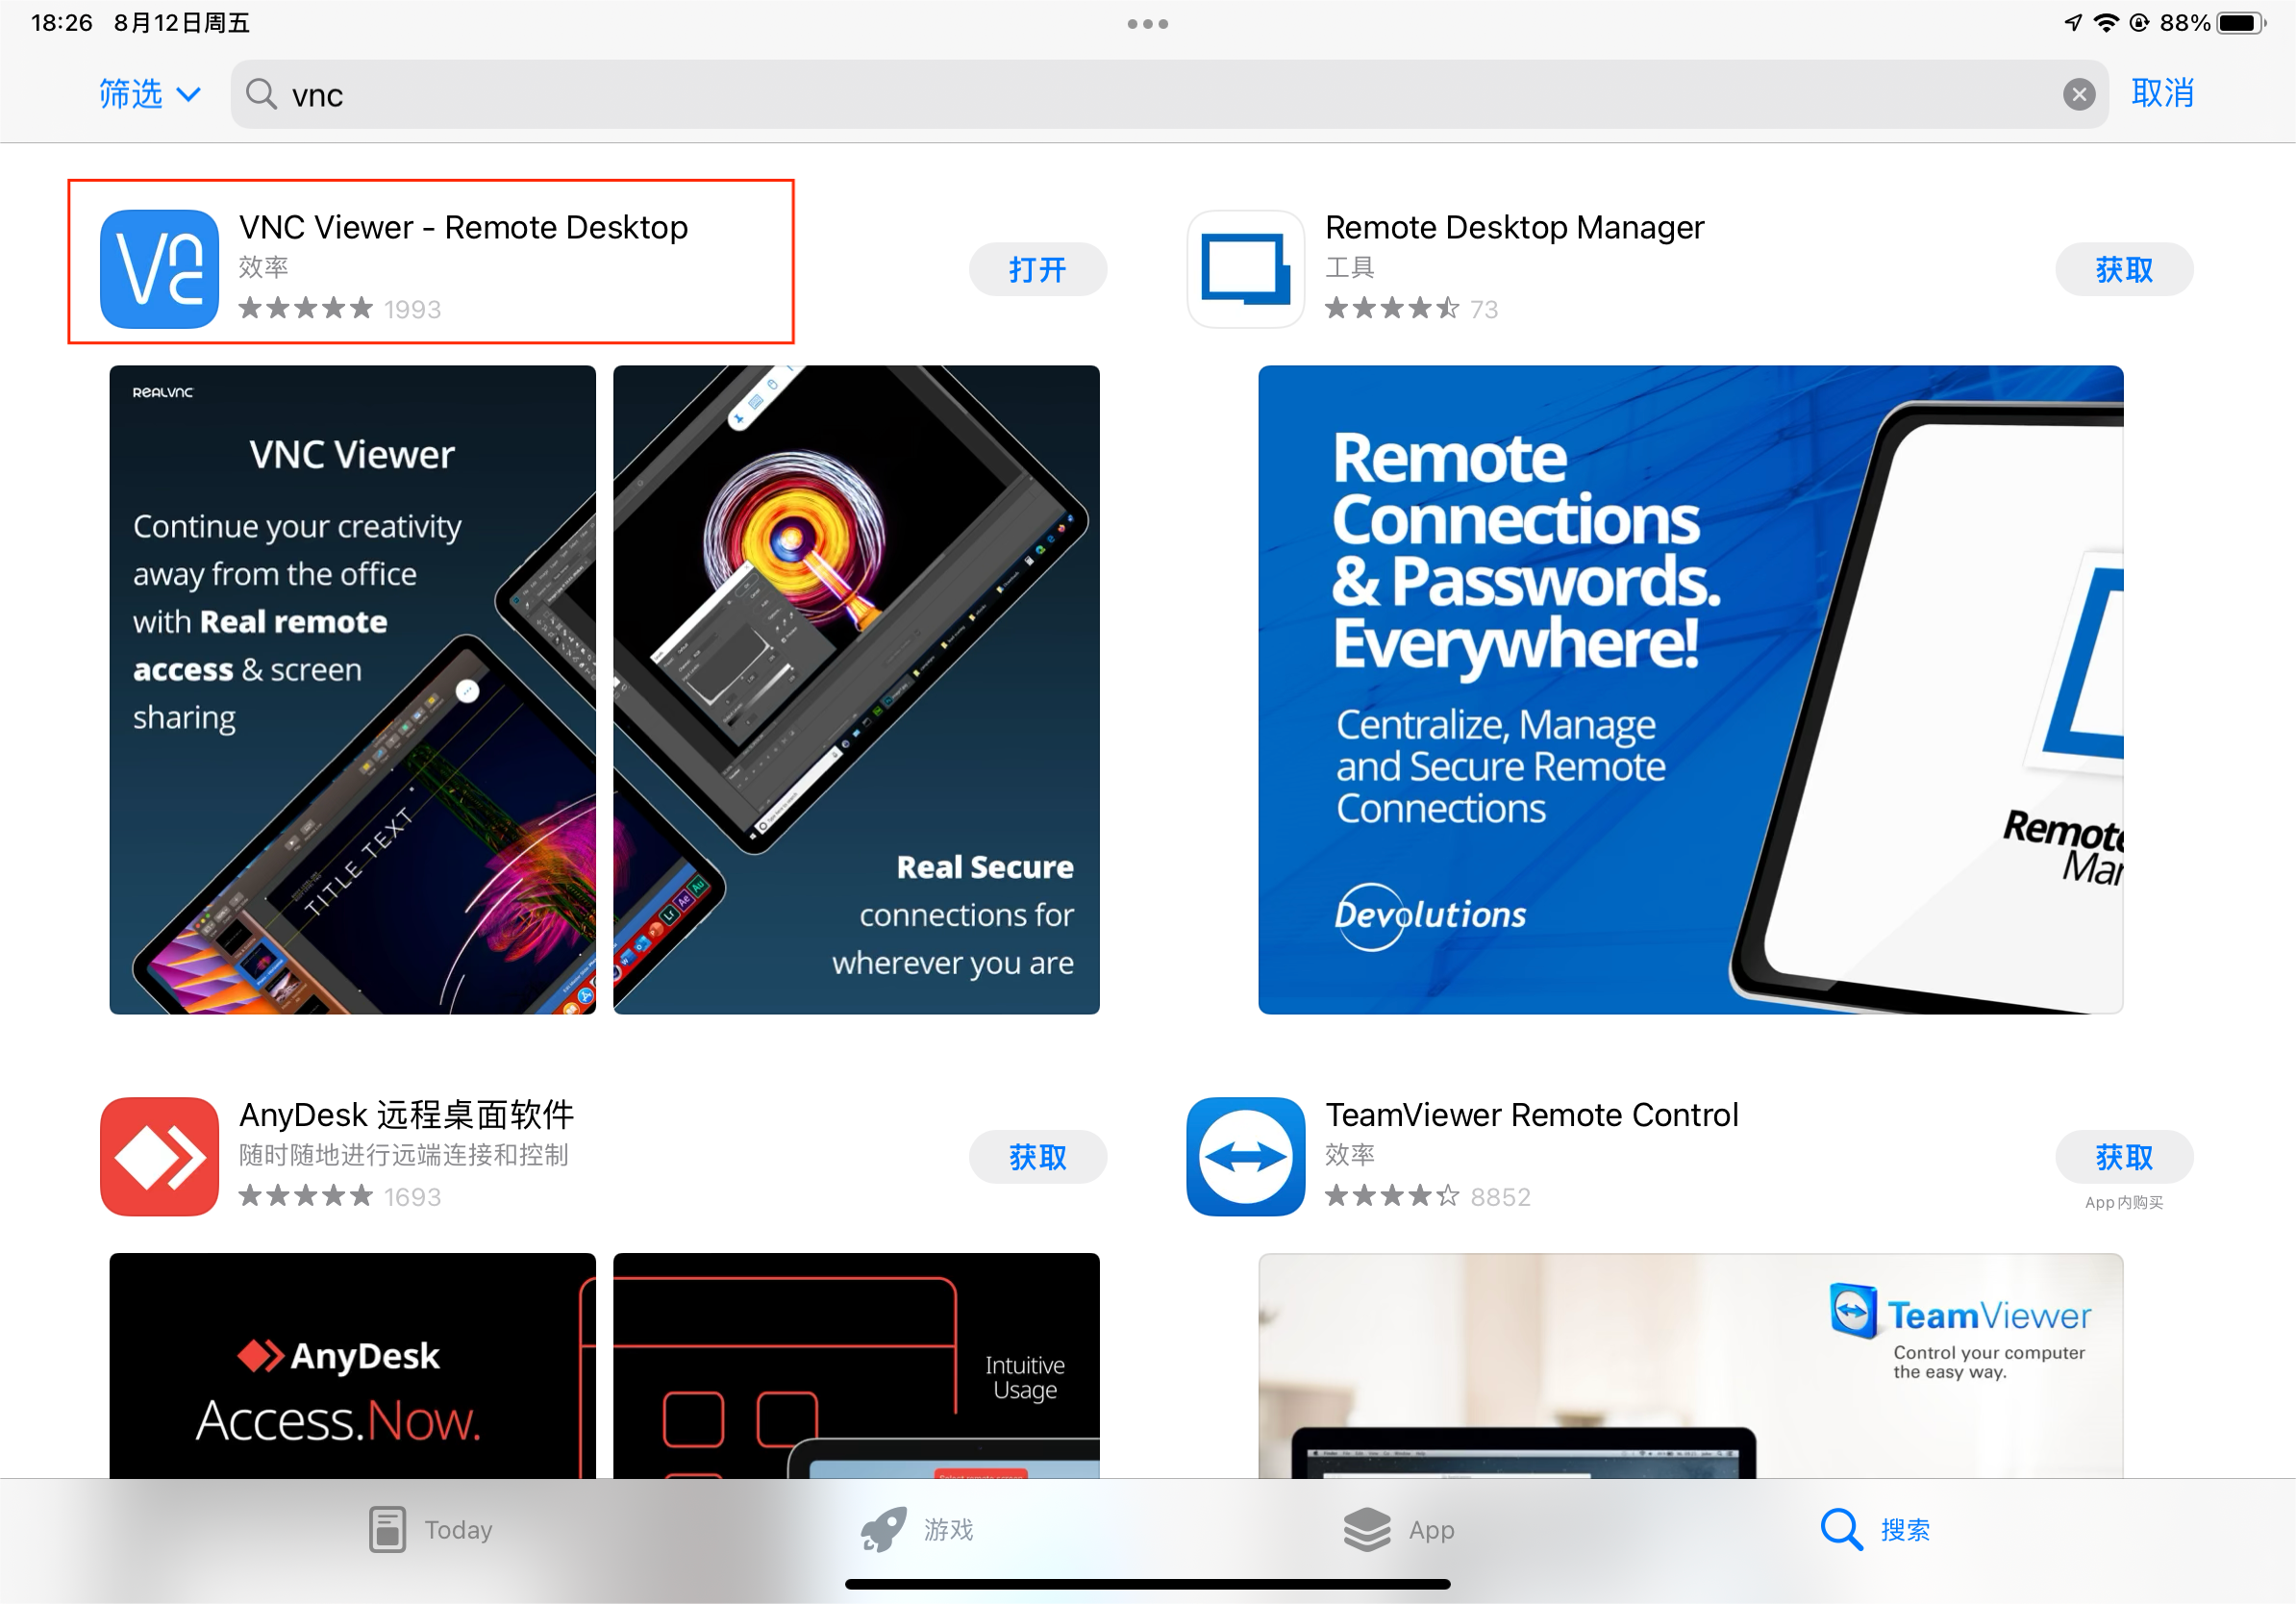Screen dimensions: 2296x1604
Task: Clear the search field with X icon
Action: click(2078, 94)
